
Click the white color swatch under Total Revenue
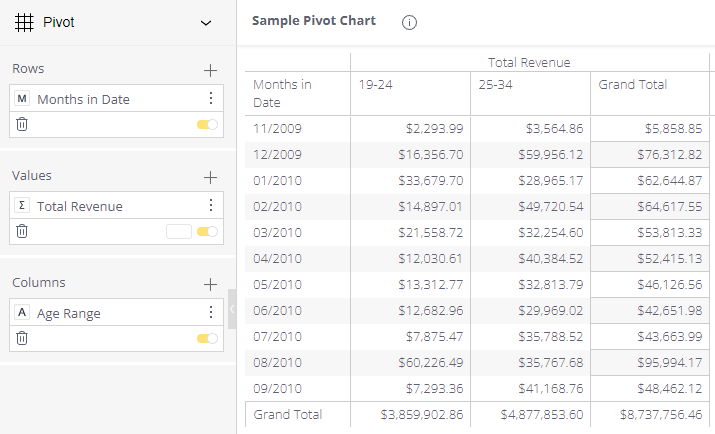(178, 231)
